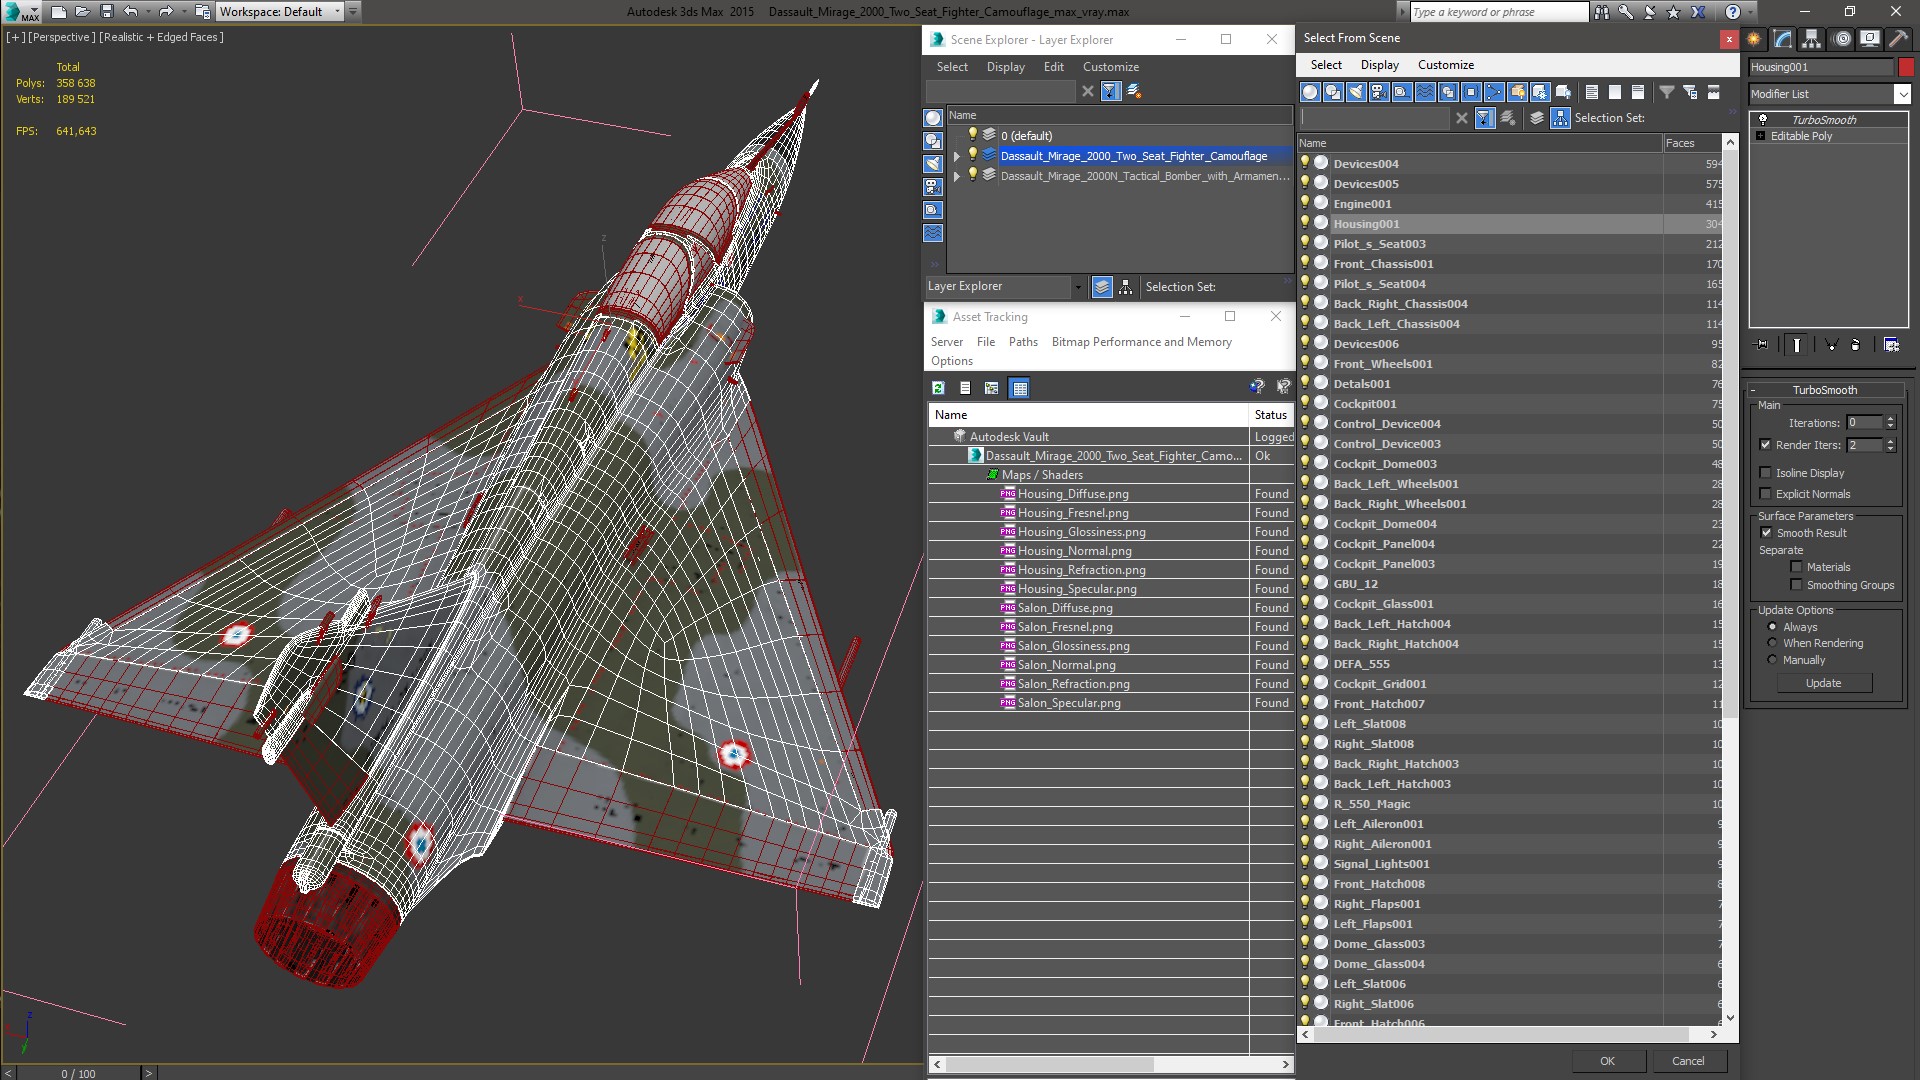Open the Modifier List dropdown
1920x1080 pixels.
1901,94
